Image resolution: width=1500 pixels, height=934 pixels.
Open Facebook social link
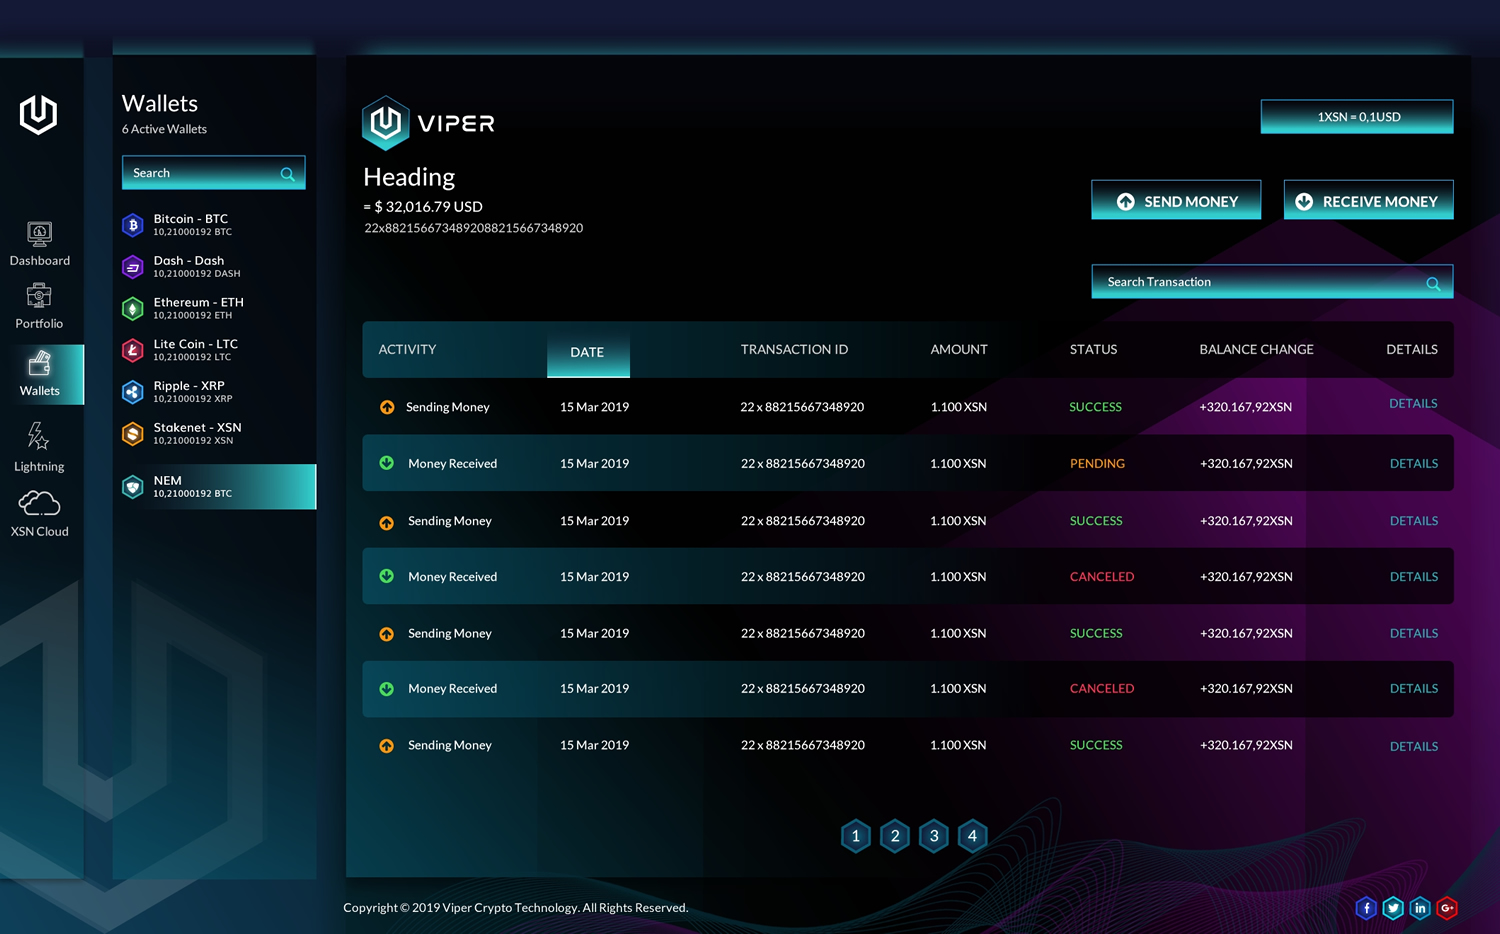pyautogui.click(x=1366, y=908)
